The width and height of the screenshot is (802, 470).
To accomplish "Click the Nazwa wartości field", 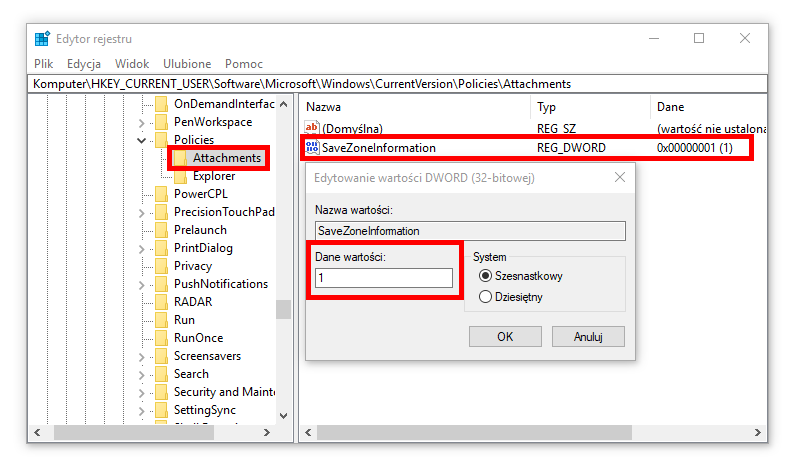I will click(x=470, y=231).
